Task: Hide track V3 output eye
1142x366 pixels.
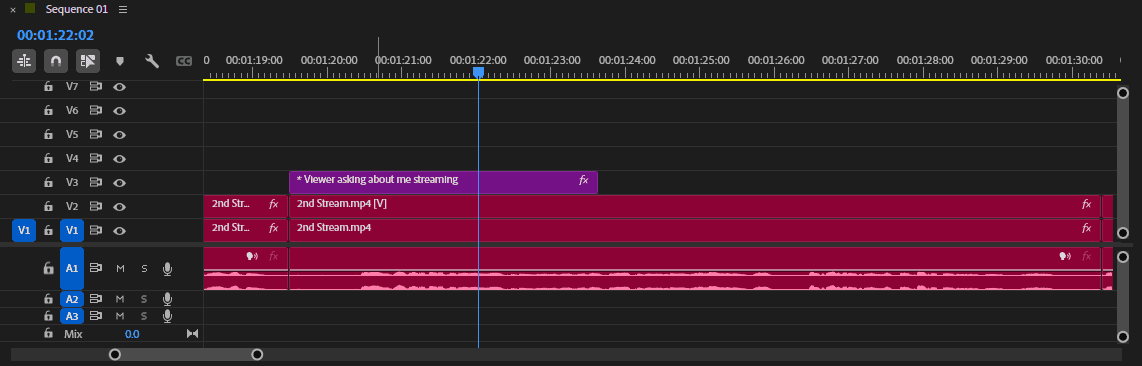Action: coord(119,183)
